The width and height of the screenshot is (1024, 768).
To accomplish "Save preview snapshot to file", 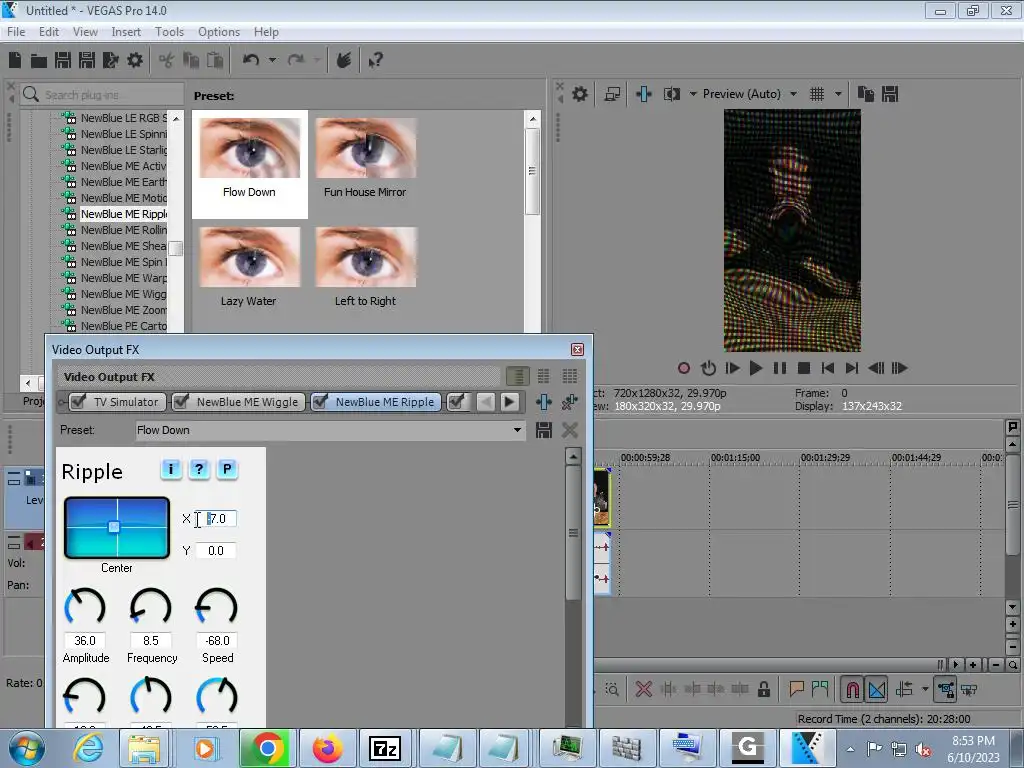I will pos(890,94).
